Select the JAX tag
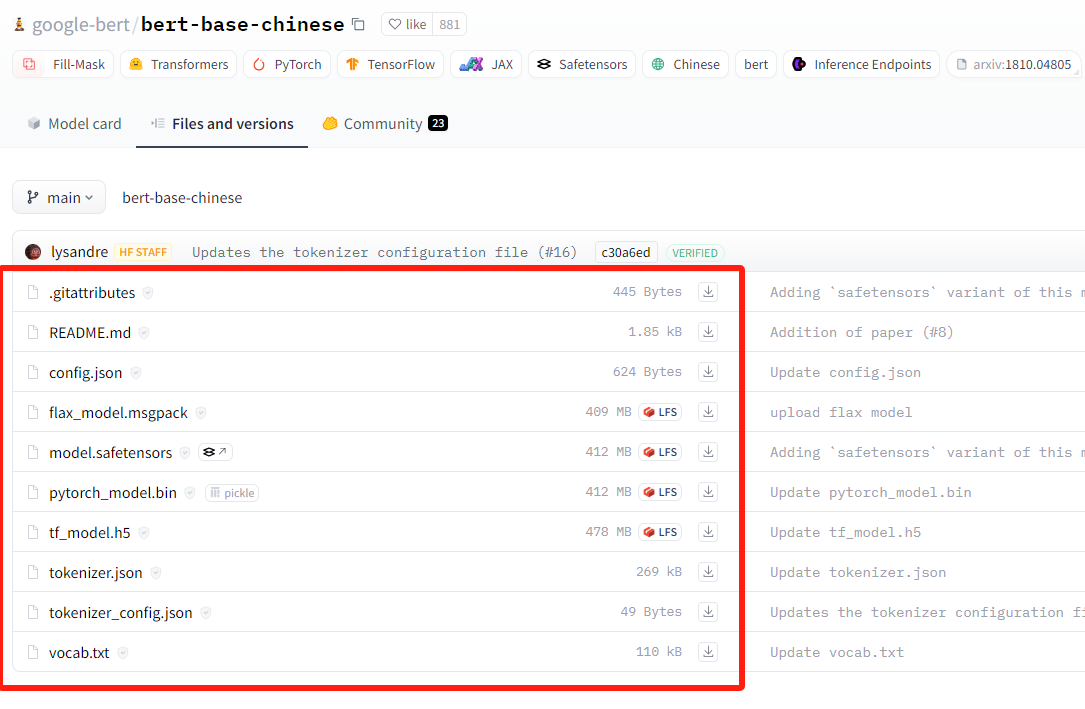The image size is (1085, 709). click(x=486, y=64)
